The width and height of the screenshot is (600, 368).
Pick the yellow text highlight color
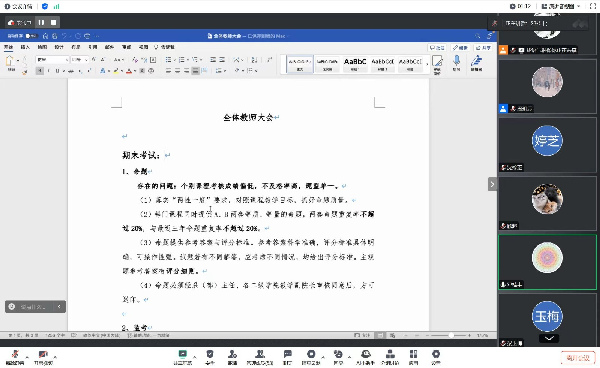coord(116,71)
